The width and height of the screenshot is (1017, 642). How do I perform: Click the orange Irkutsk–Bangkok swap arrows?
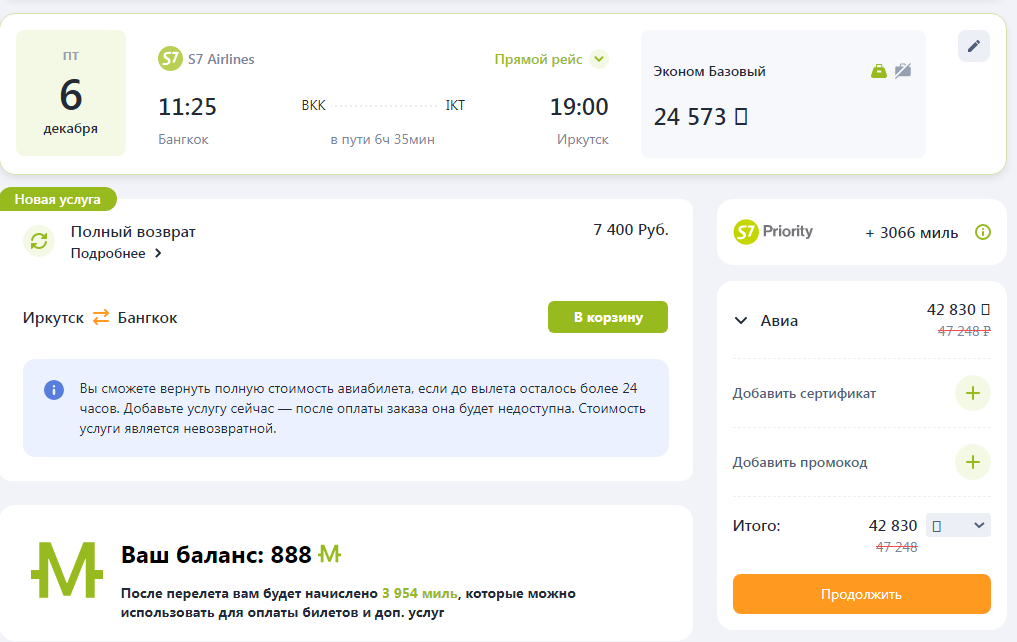click(x=101, y=318)
